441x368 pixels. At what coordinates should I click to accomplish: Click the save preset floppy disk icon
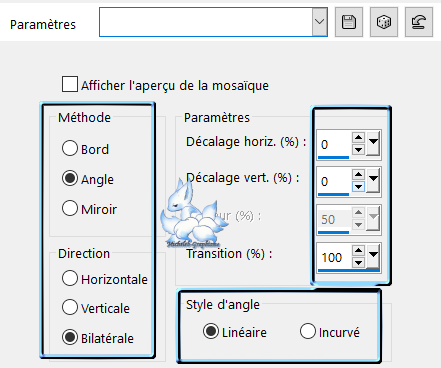(349, 22)
